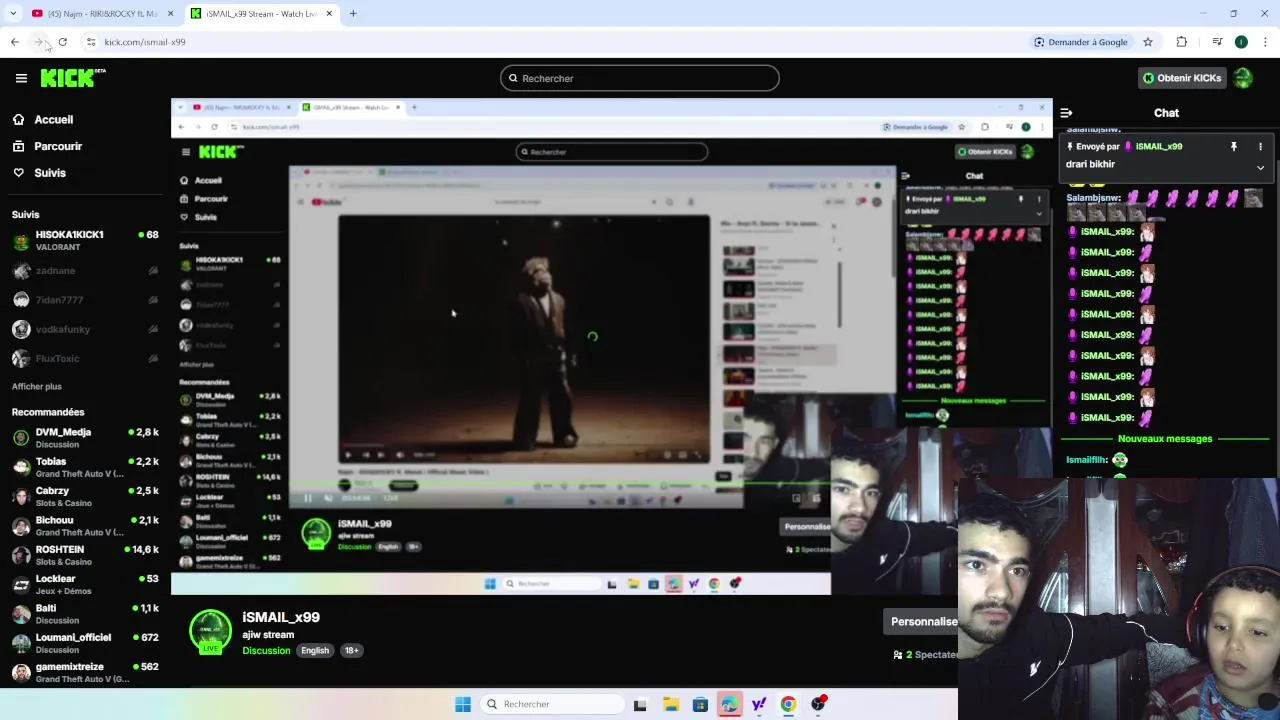Click the Parcourir browse icon
The width and height of the screenshot is (1280, 720).
19,146
